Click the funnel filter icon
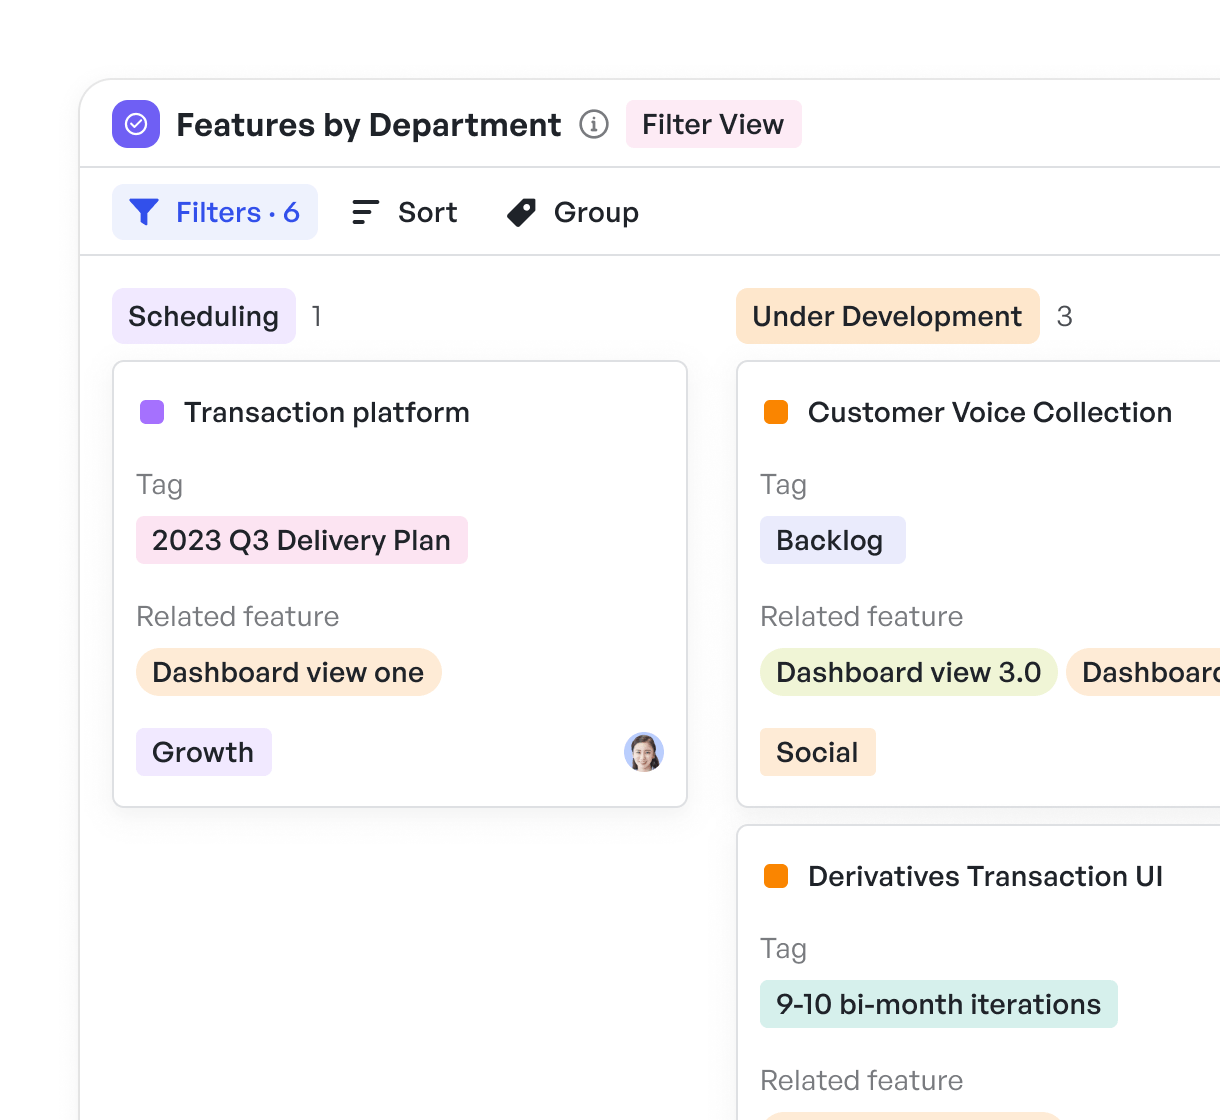 click(144, 212)
